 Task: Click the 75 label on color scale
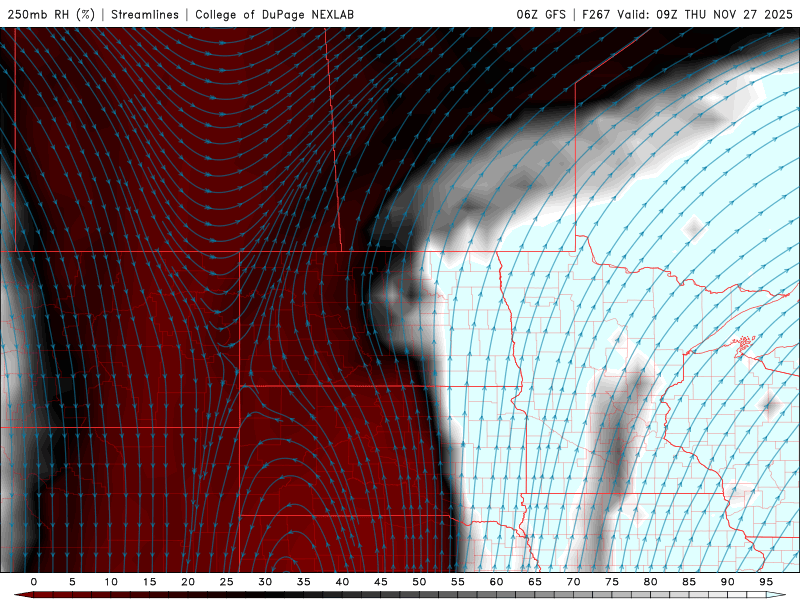[x=612, y=582]
